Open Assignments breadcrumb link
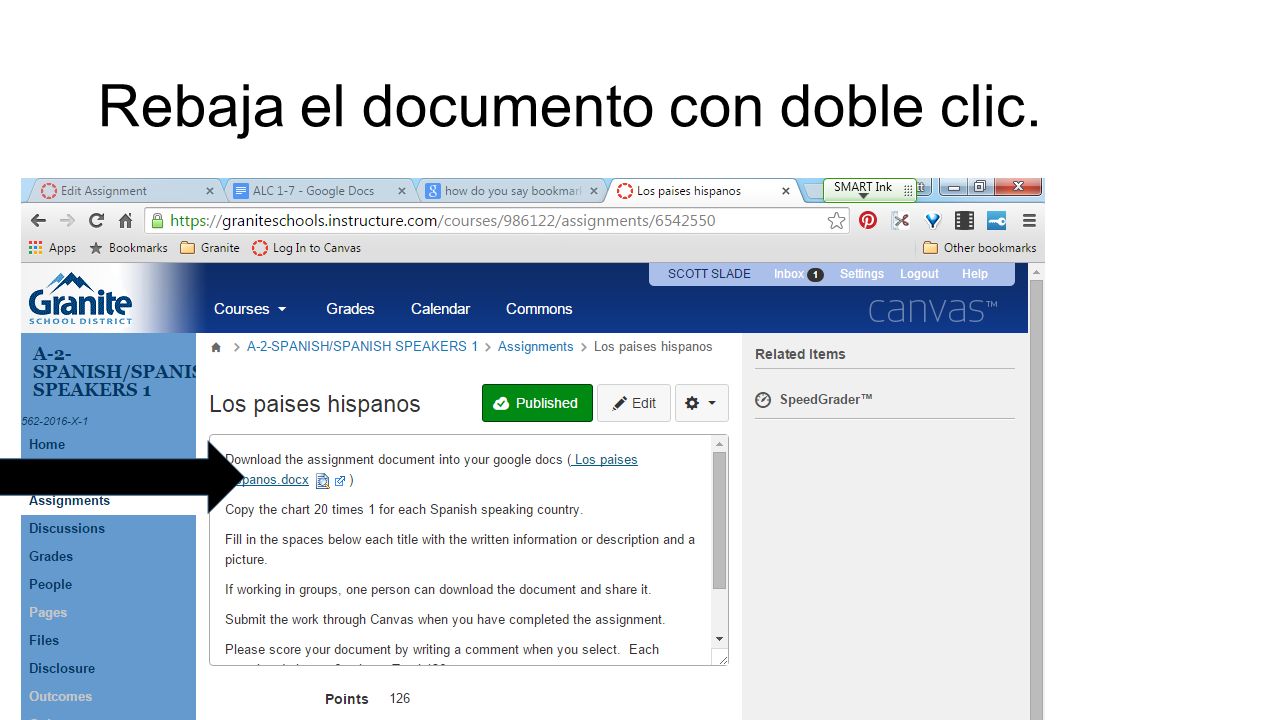This screenshot has height=720, width=1280. [x=536, y=347]
